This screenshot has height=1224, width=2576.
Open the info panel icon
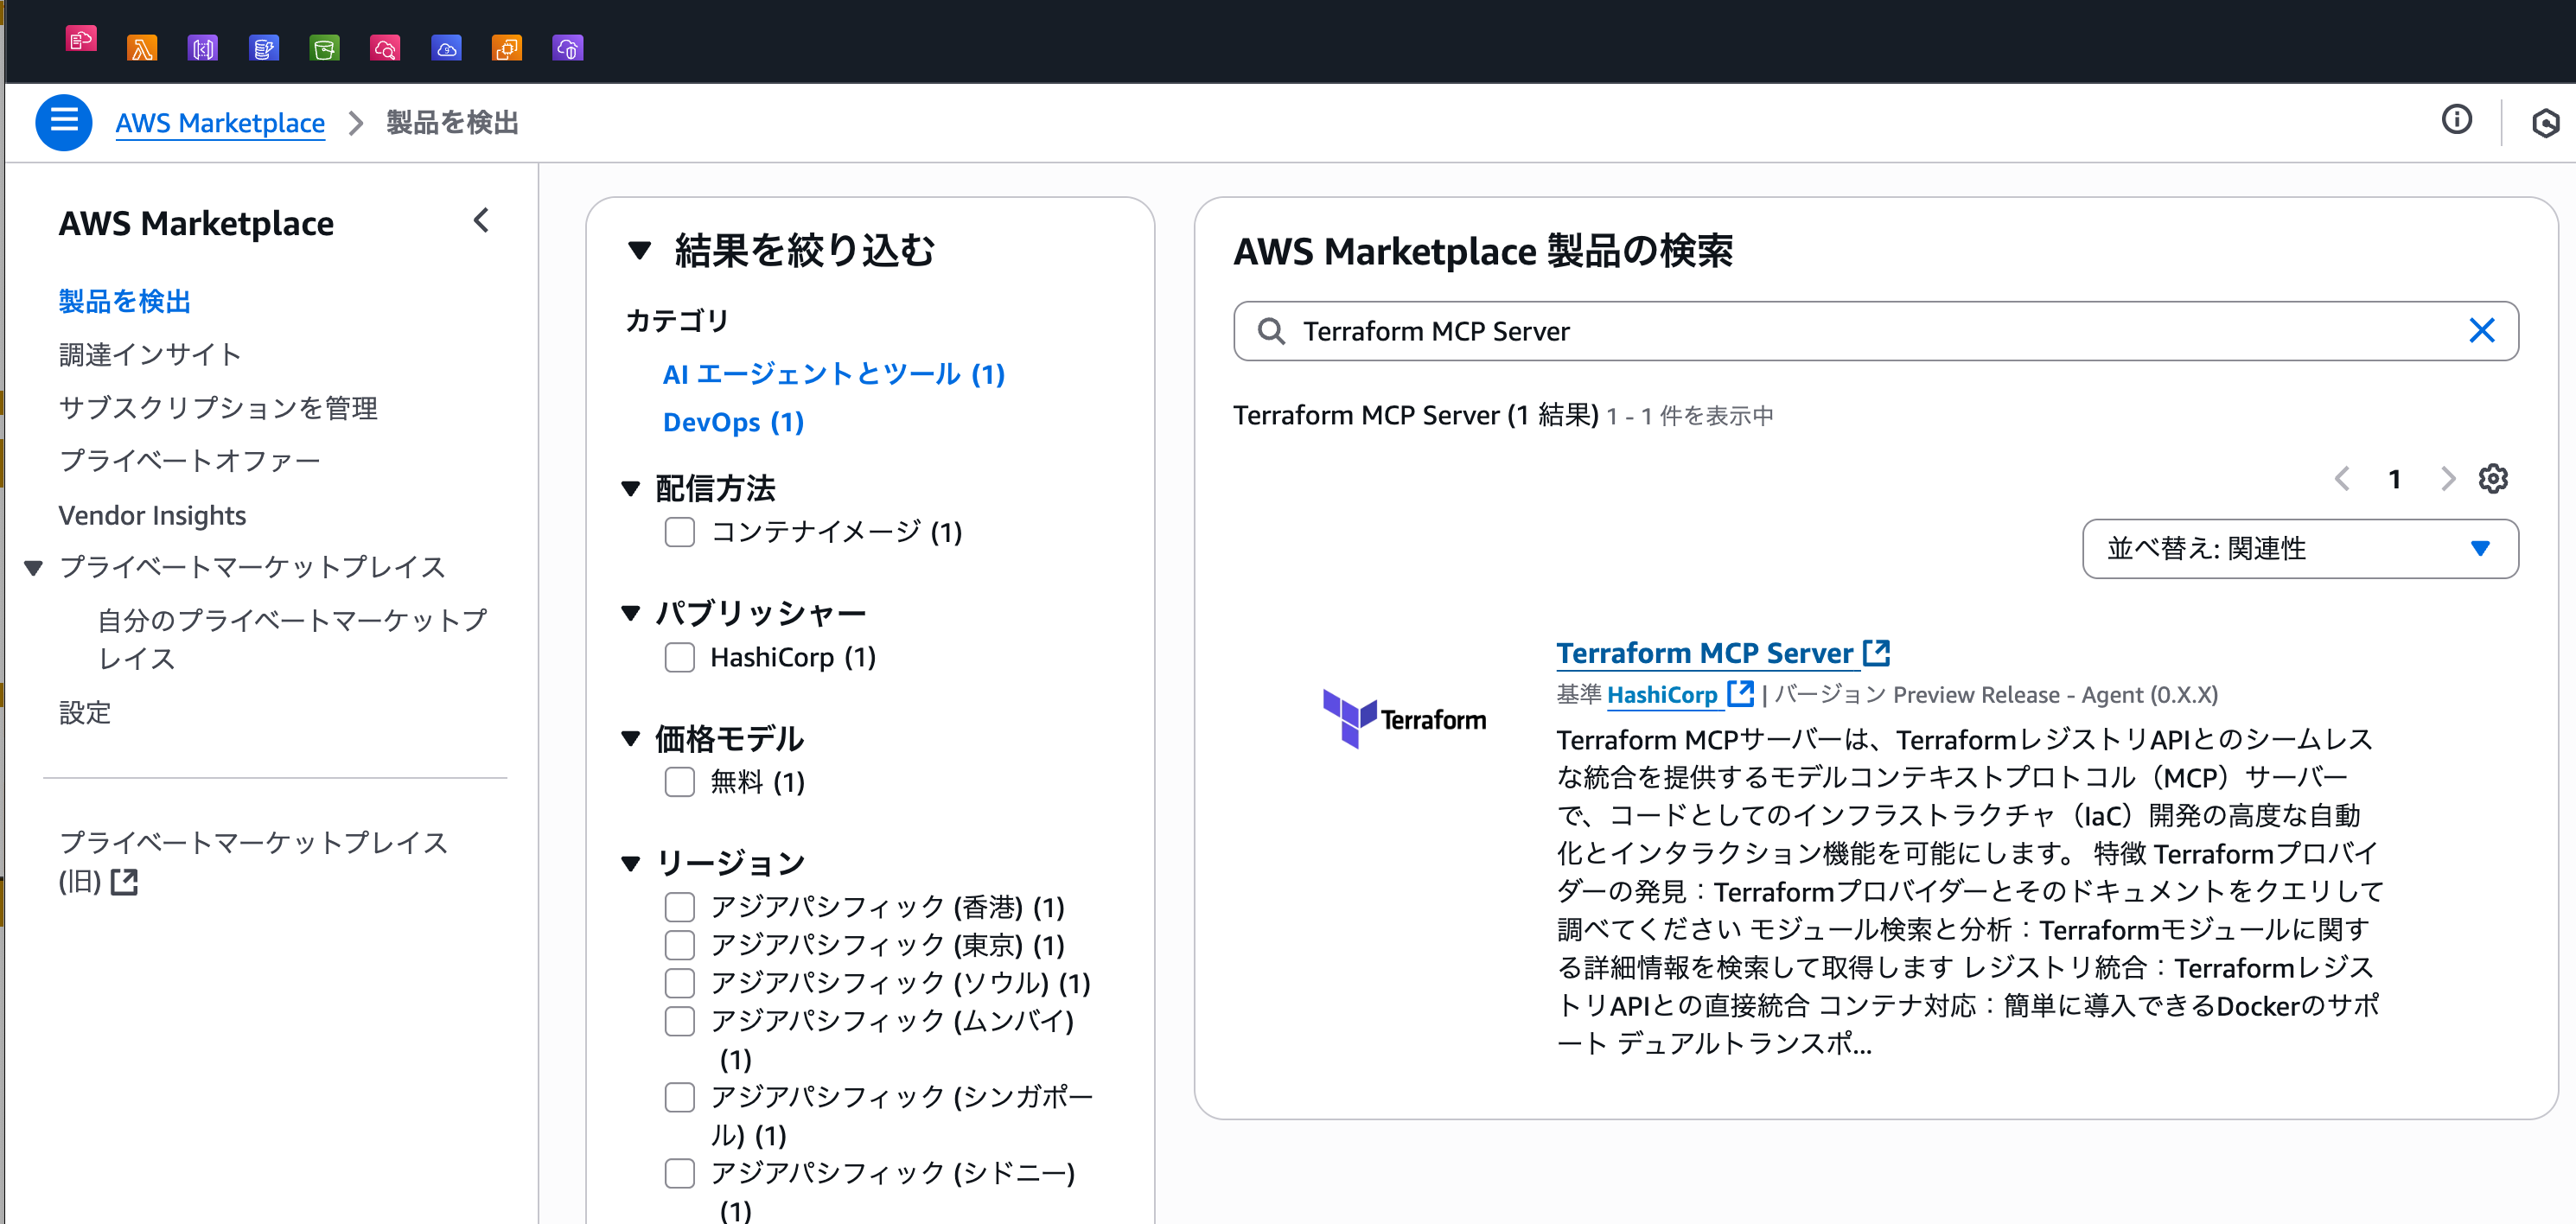click(x=2456, y=120)
